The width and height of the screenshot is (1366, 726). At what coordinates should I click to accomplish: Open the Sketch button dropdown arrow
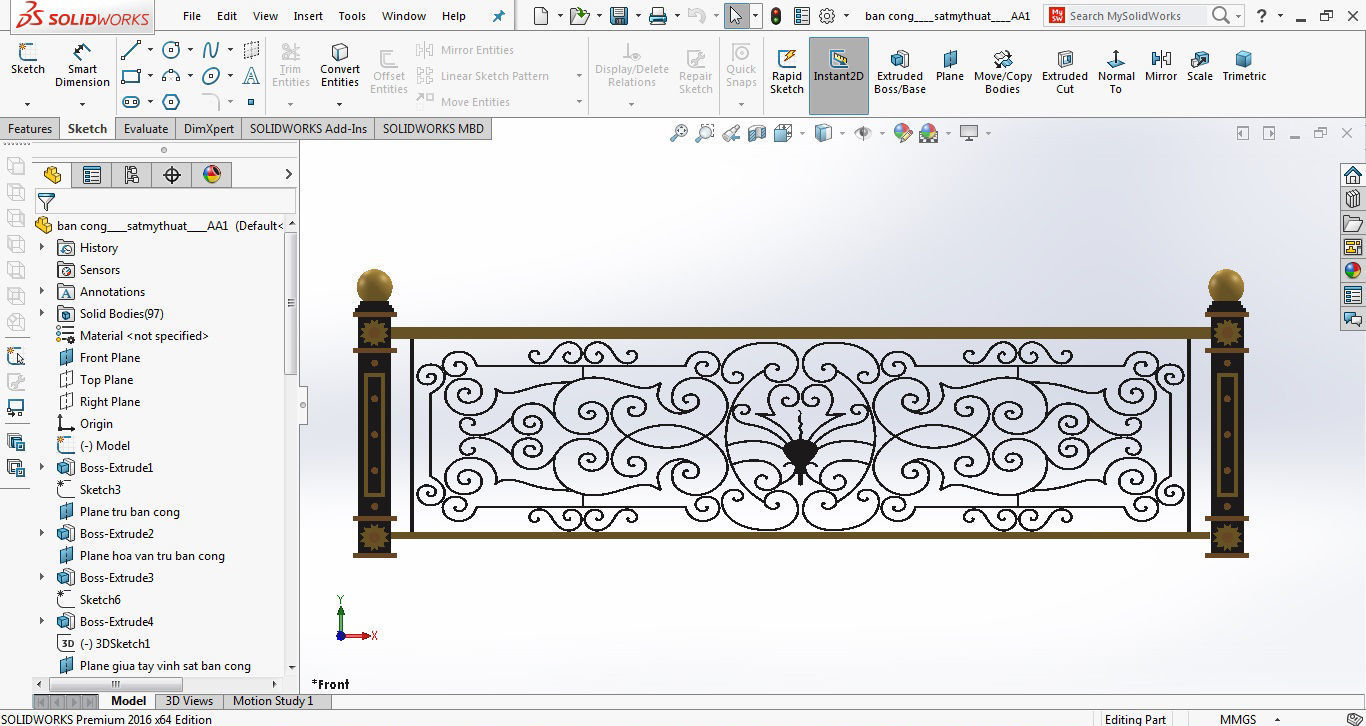[x=27, y=104]
